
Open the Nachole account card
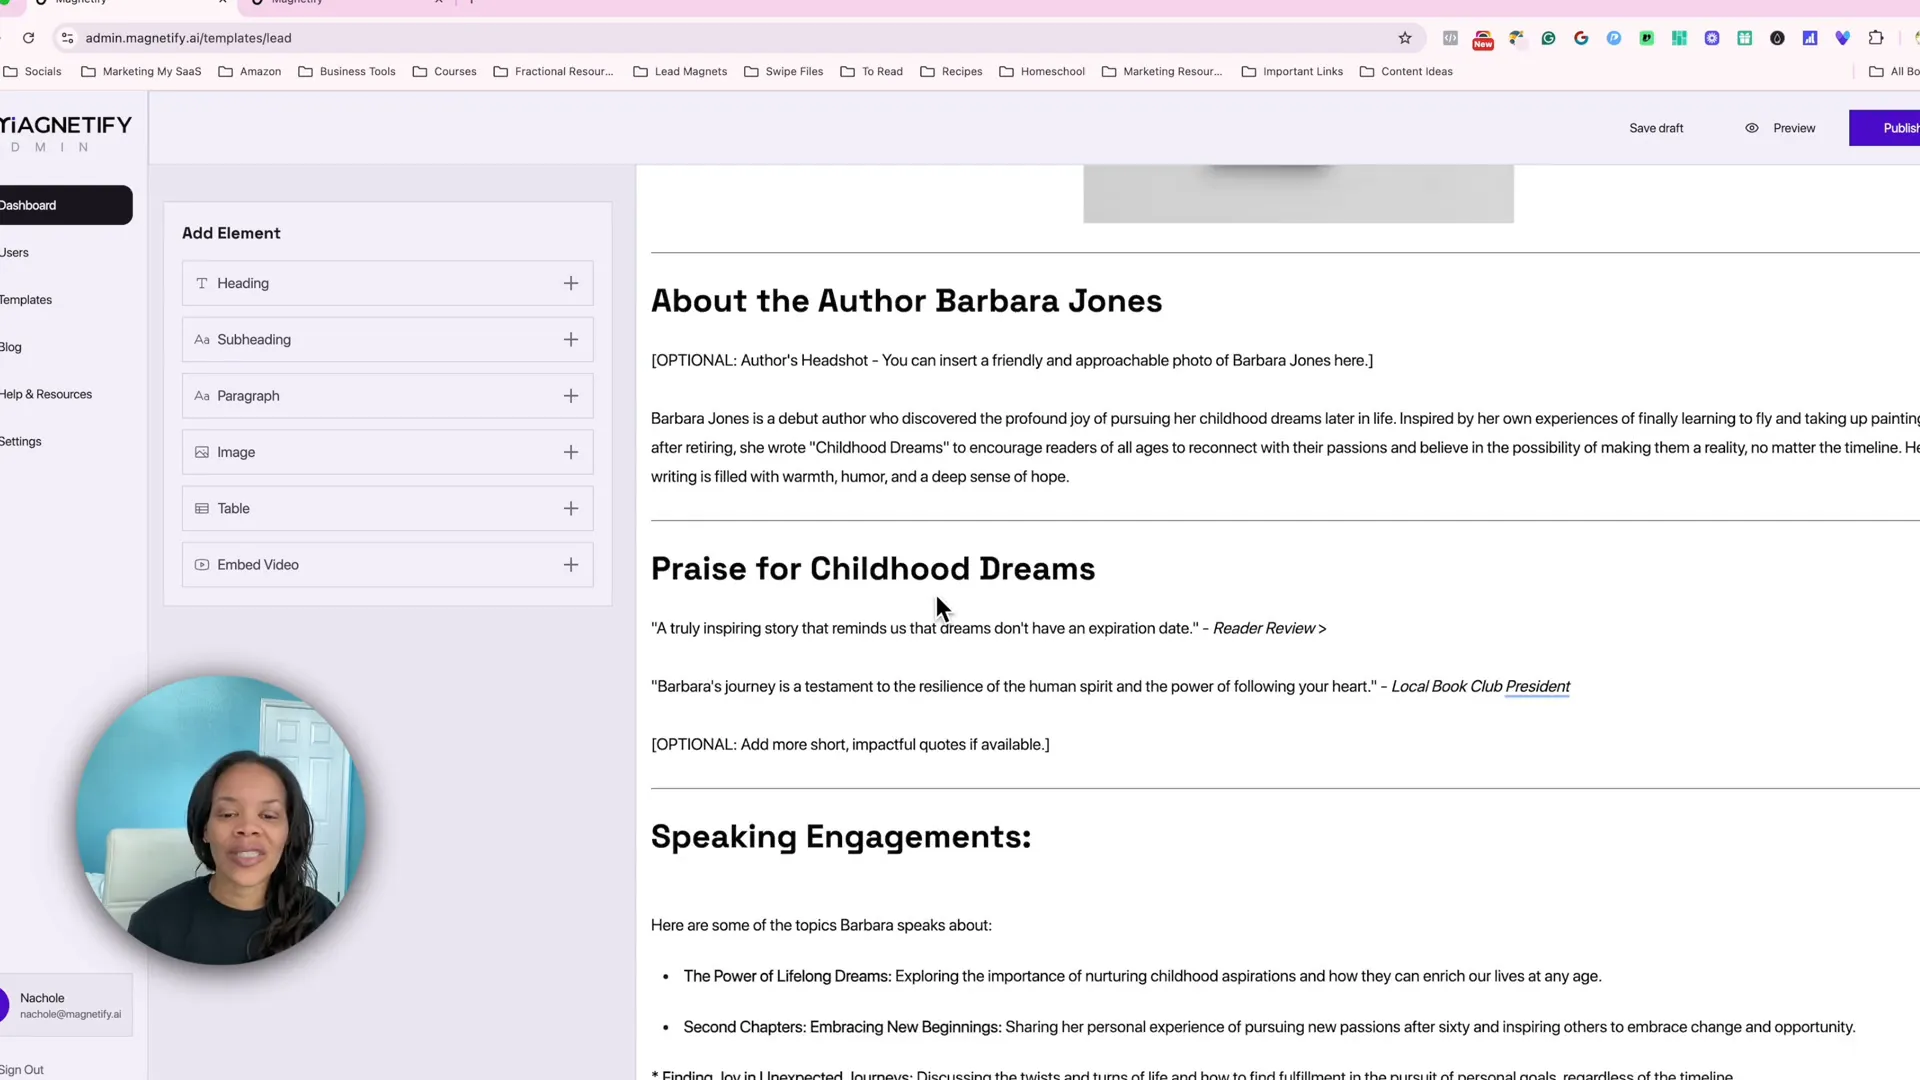coord(65,1005)
